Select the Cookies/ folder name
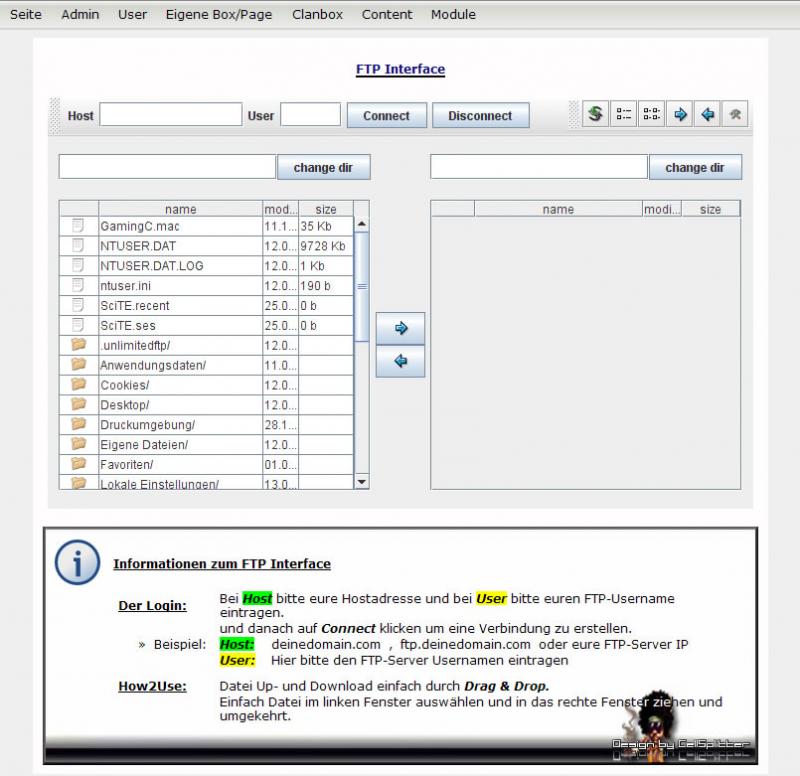This screenshot has height=776, width=800. [x=124, y=386]
